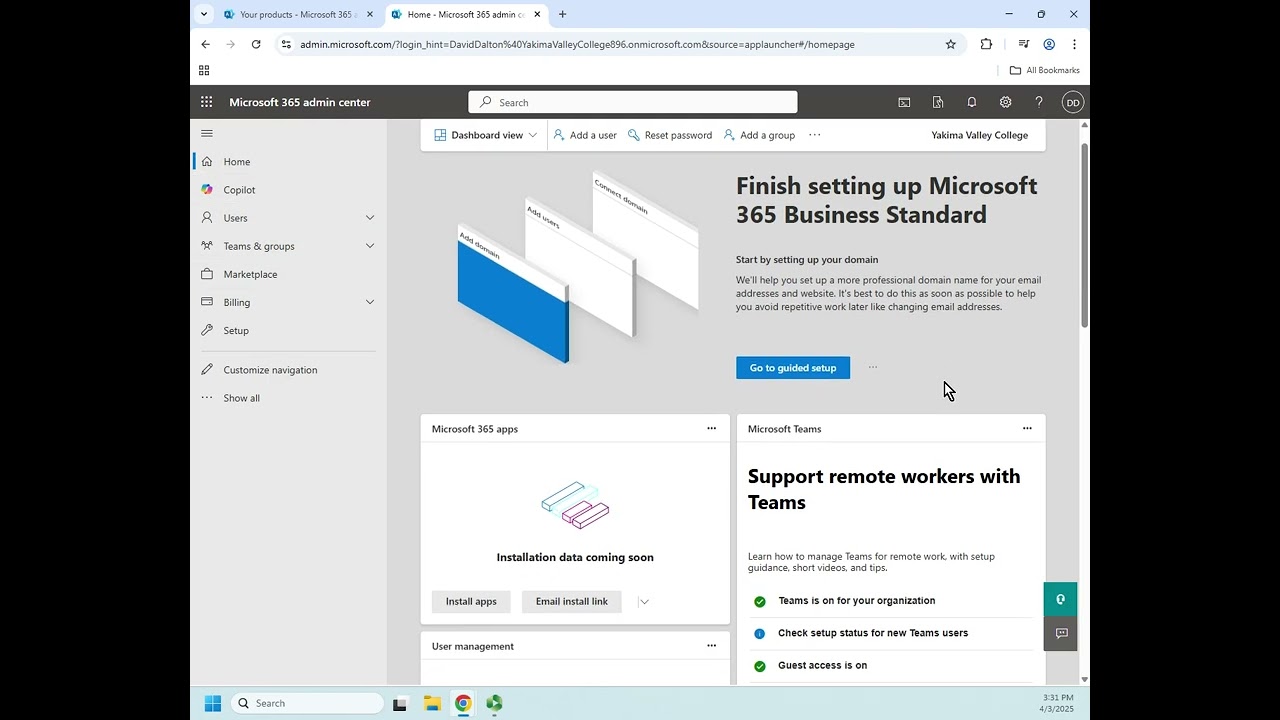The image size is (1280, 720).
Task: Expand the Billing navigation section
Action: [370, 302]
